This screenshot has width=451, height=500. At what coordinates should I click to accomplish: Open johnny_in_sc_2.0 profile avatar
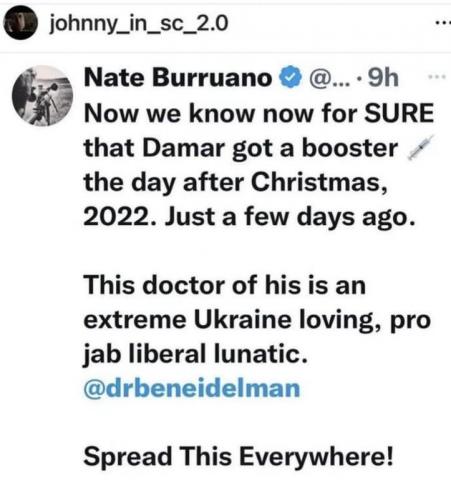pyautogui.click(x=20, y=24)
